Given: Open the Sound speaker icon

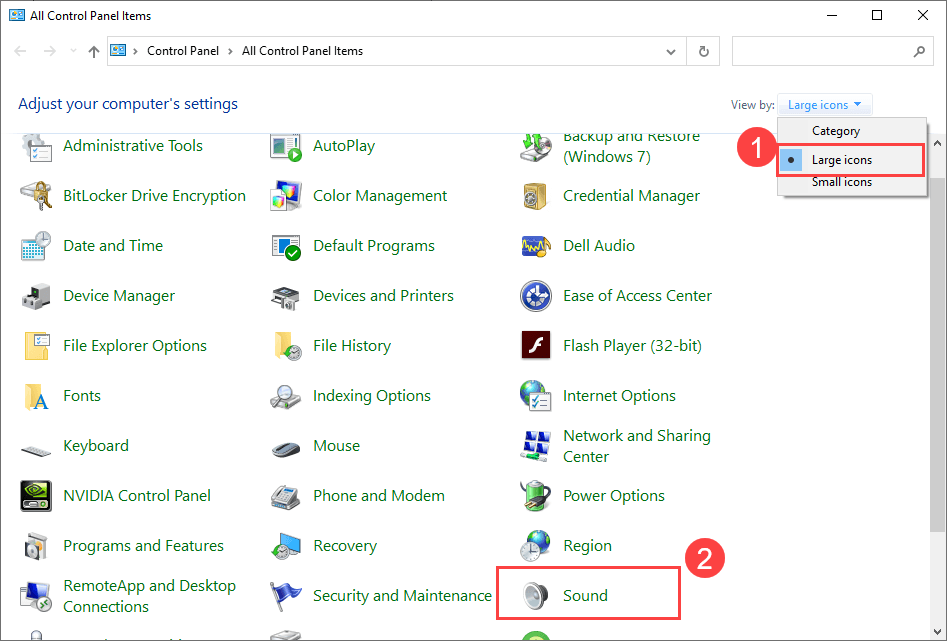Looking at the screenshot, I should 536,596.
